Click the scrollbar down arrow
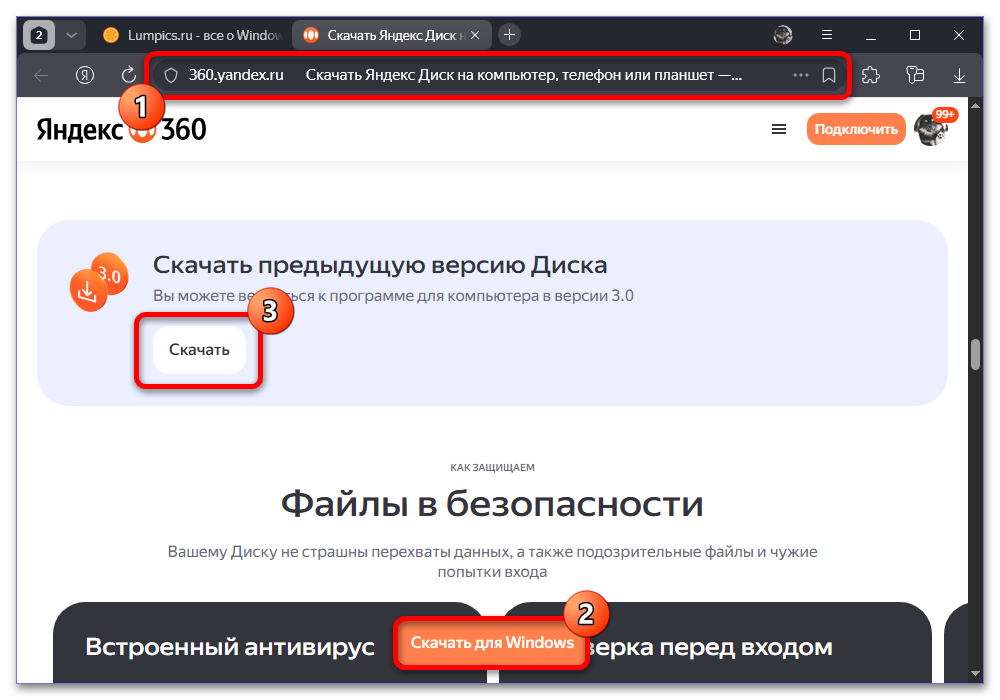Screen dimensions: 1000x700 [974, 673]
